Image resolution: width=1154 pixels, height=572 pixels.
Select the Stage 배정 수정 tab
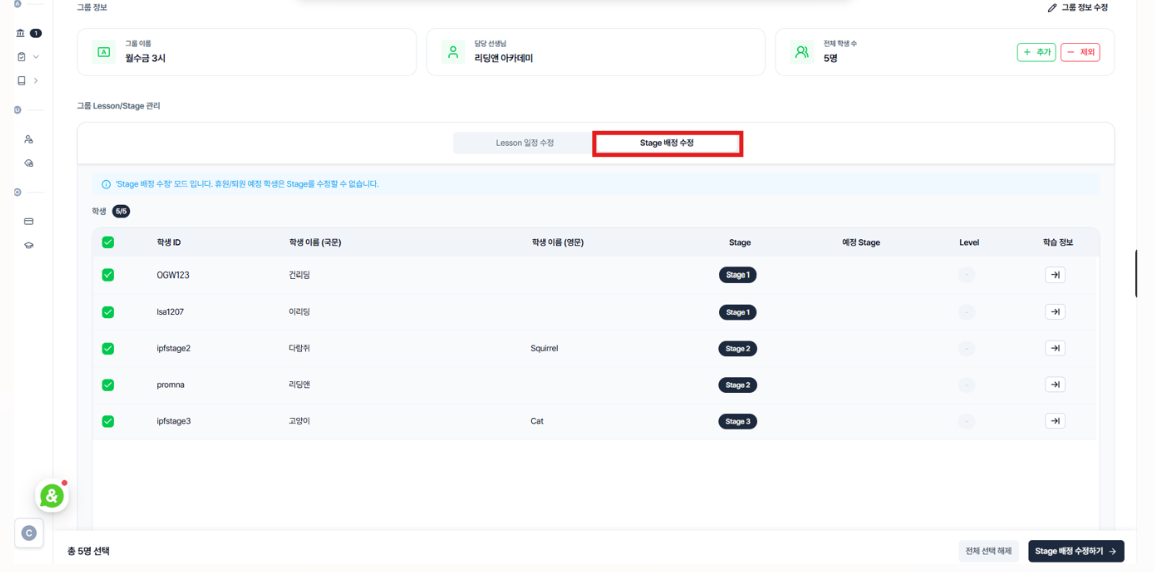(x=668, y=144)
